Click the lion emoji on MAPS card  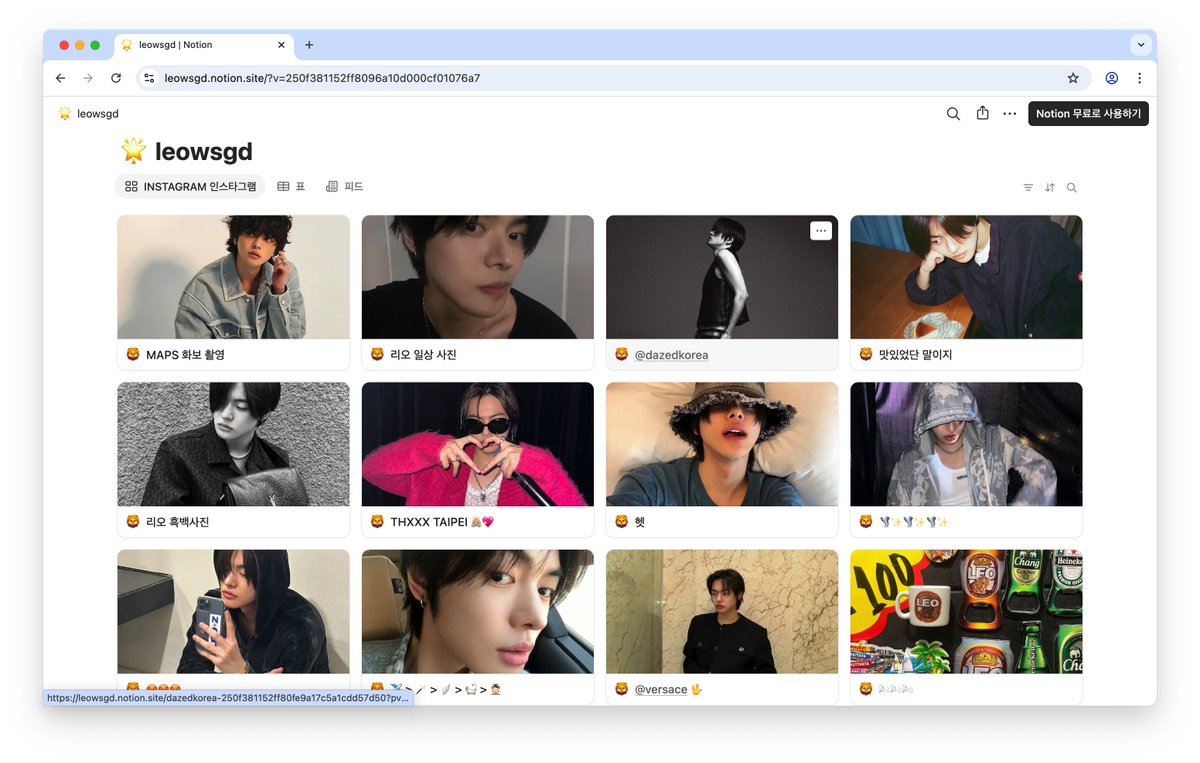[x=133, y=355]
